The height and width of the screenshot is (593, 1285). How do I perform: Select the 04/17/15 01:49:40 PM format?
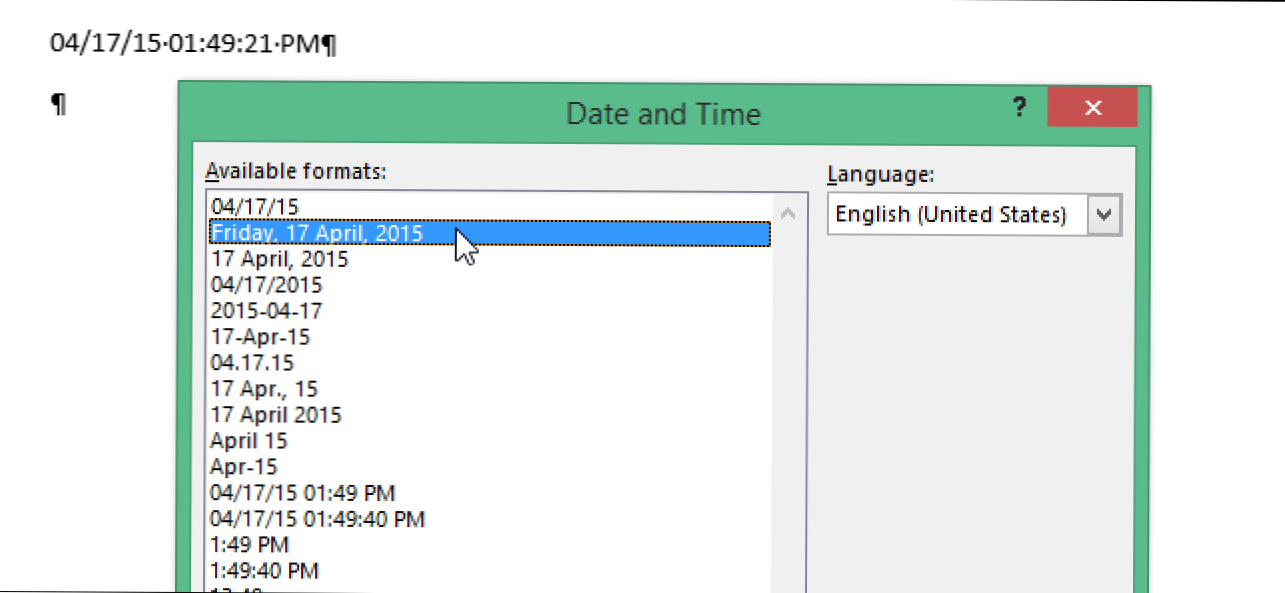(318, 519)
